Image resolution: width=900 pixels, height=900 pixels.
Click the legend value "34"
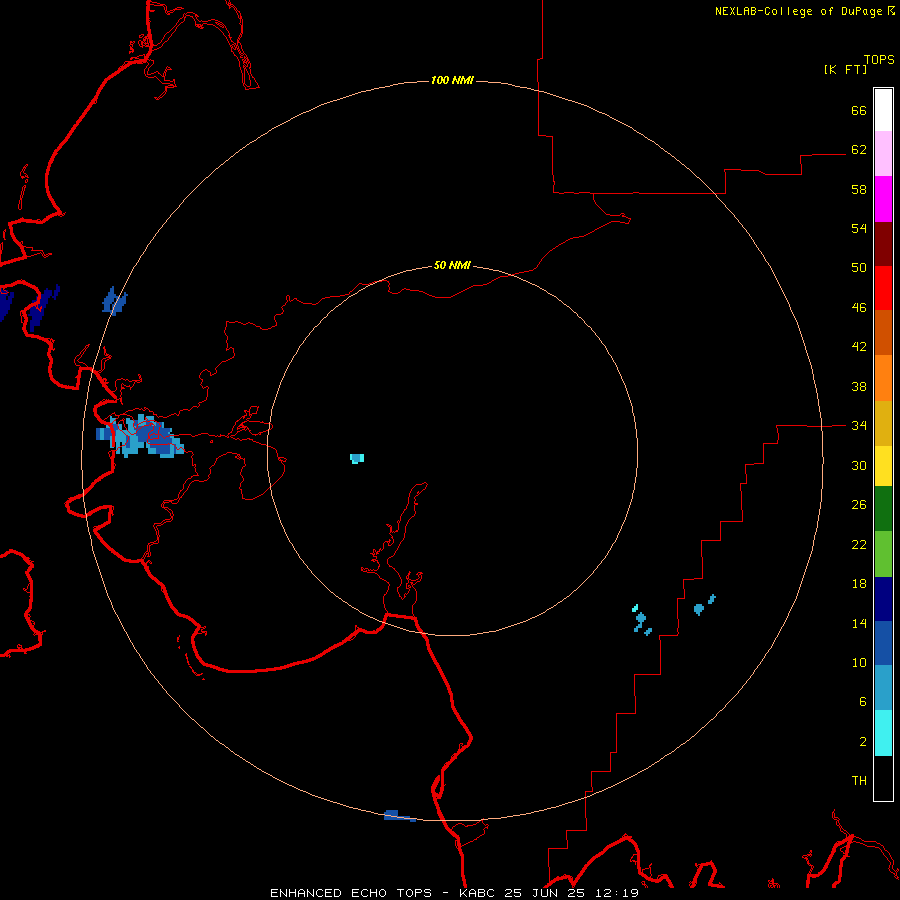click(x=859, y=426)
